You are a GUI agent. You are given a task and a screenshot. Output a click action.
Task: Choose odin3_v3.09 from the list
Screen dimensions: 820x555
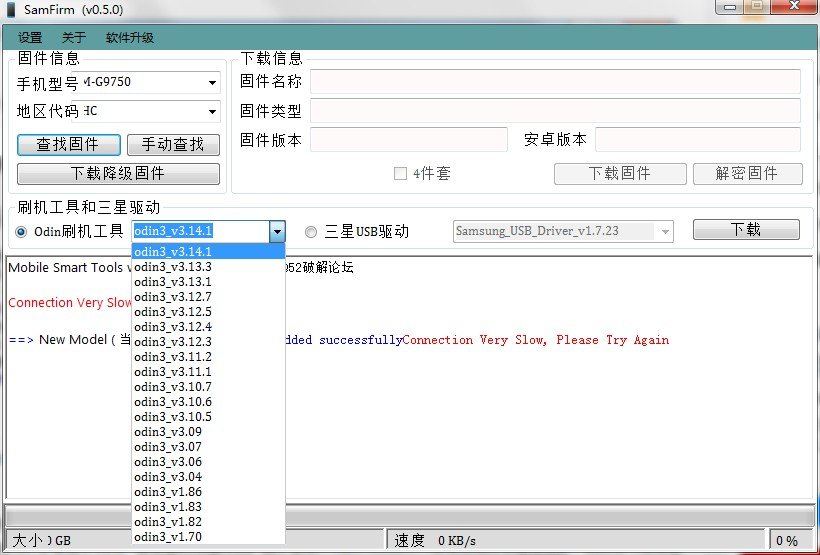[208, 432]
